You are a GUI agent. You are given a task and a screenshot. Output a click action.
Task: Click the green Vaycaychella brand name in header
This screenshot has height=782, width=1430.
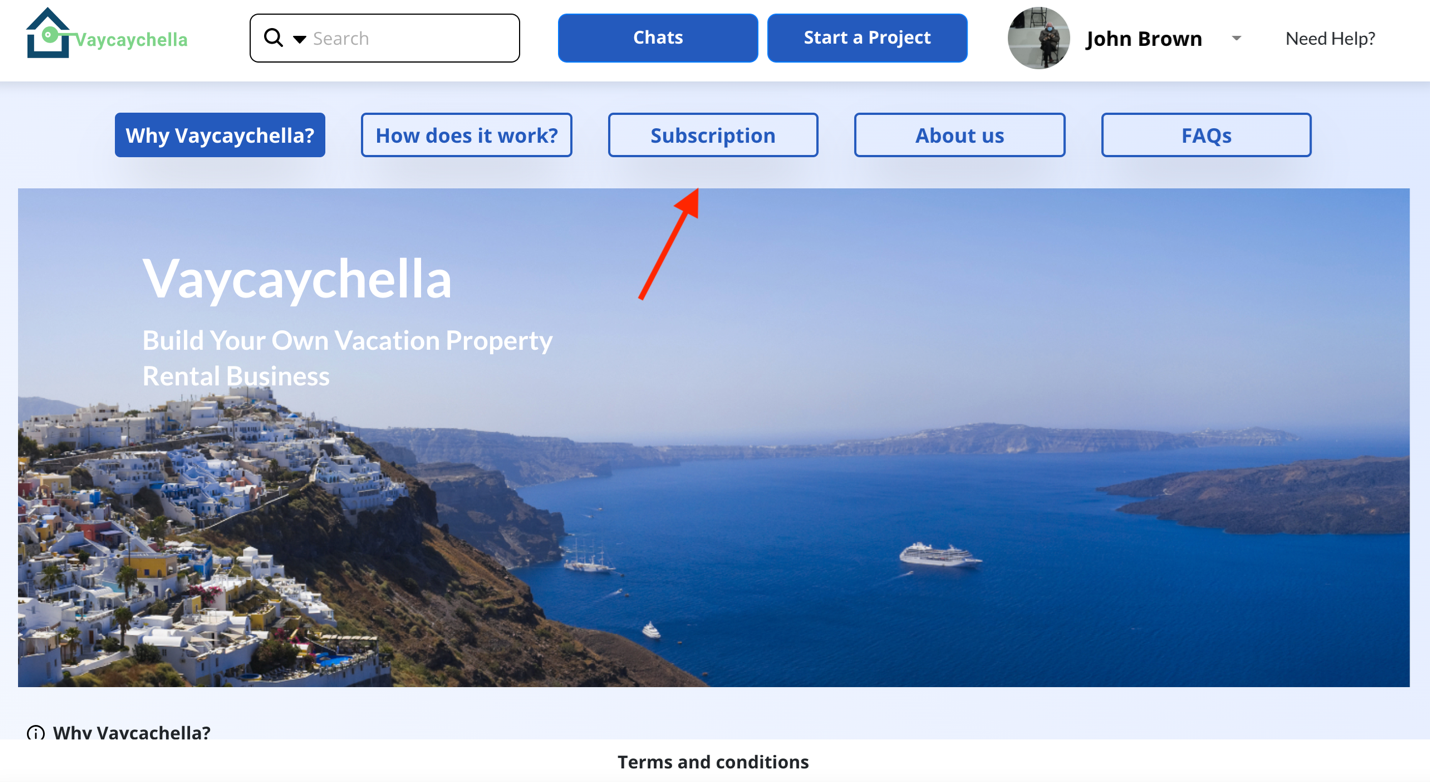131,40
